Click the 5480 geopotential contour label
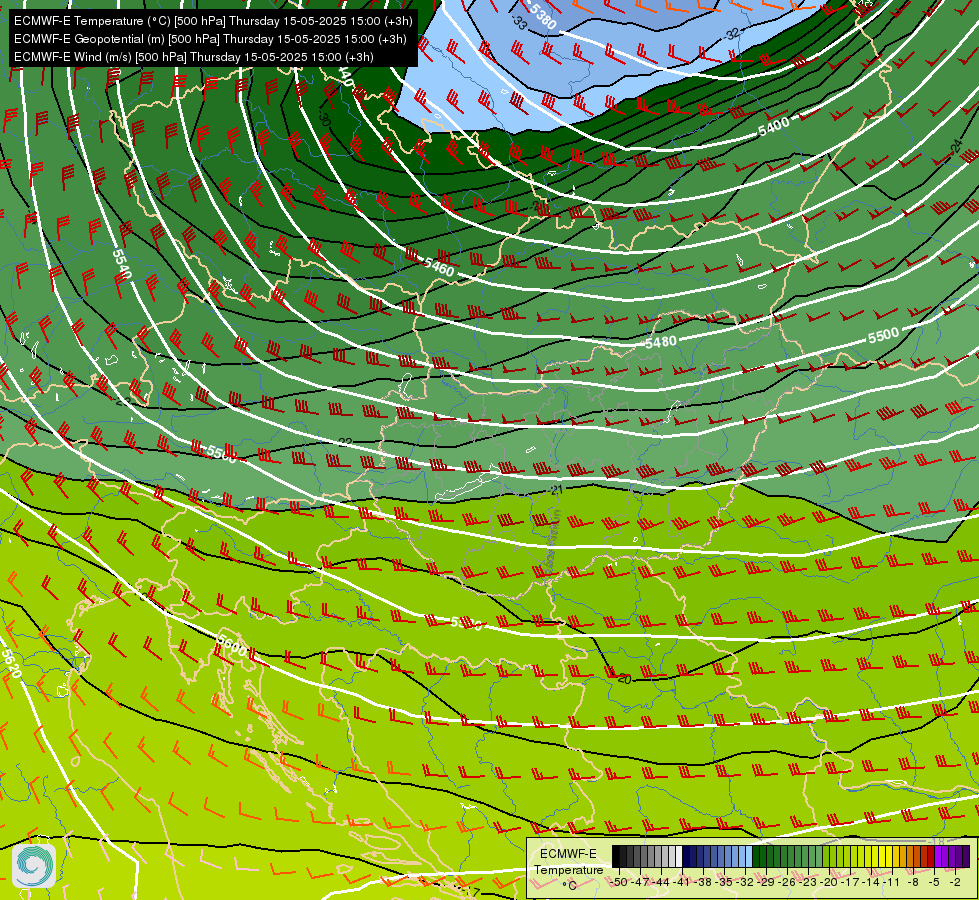Image resolution: width=979 pixels, height=900 pixels. click(x=661, y=342)
